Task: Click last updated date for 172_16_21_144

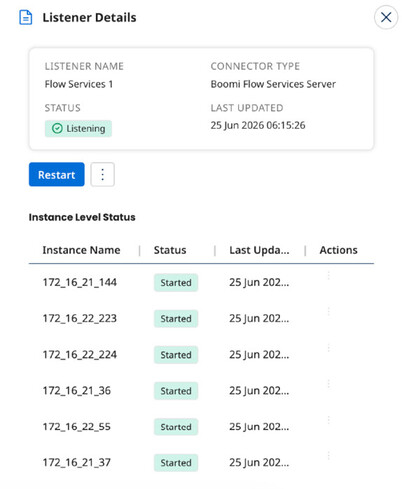Action: click(x=259, y=282)
